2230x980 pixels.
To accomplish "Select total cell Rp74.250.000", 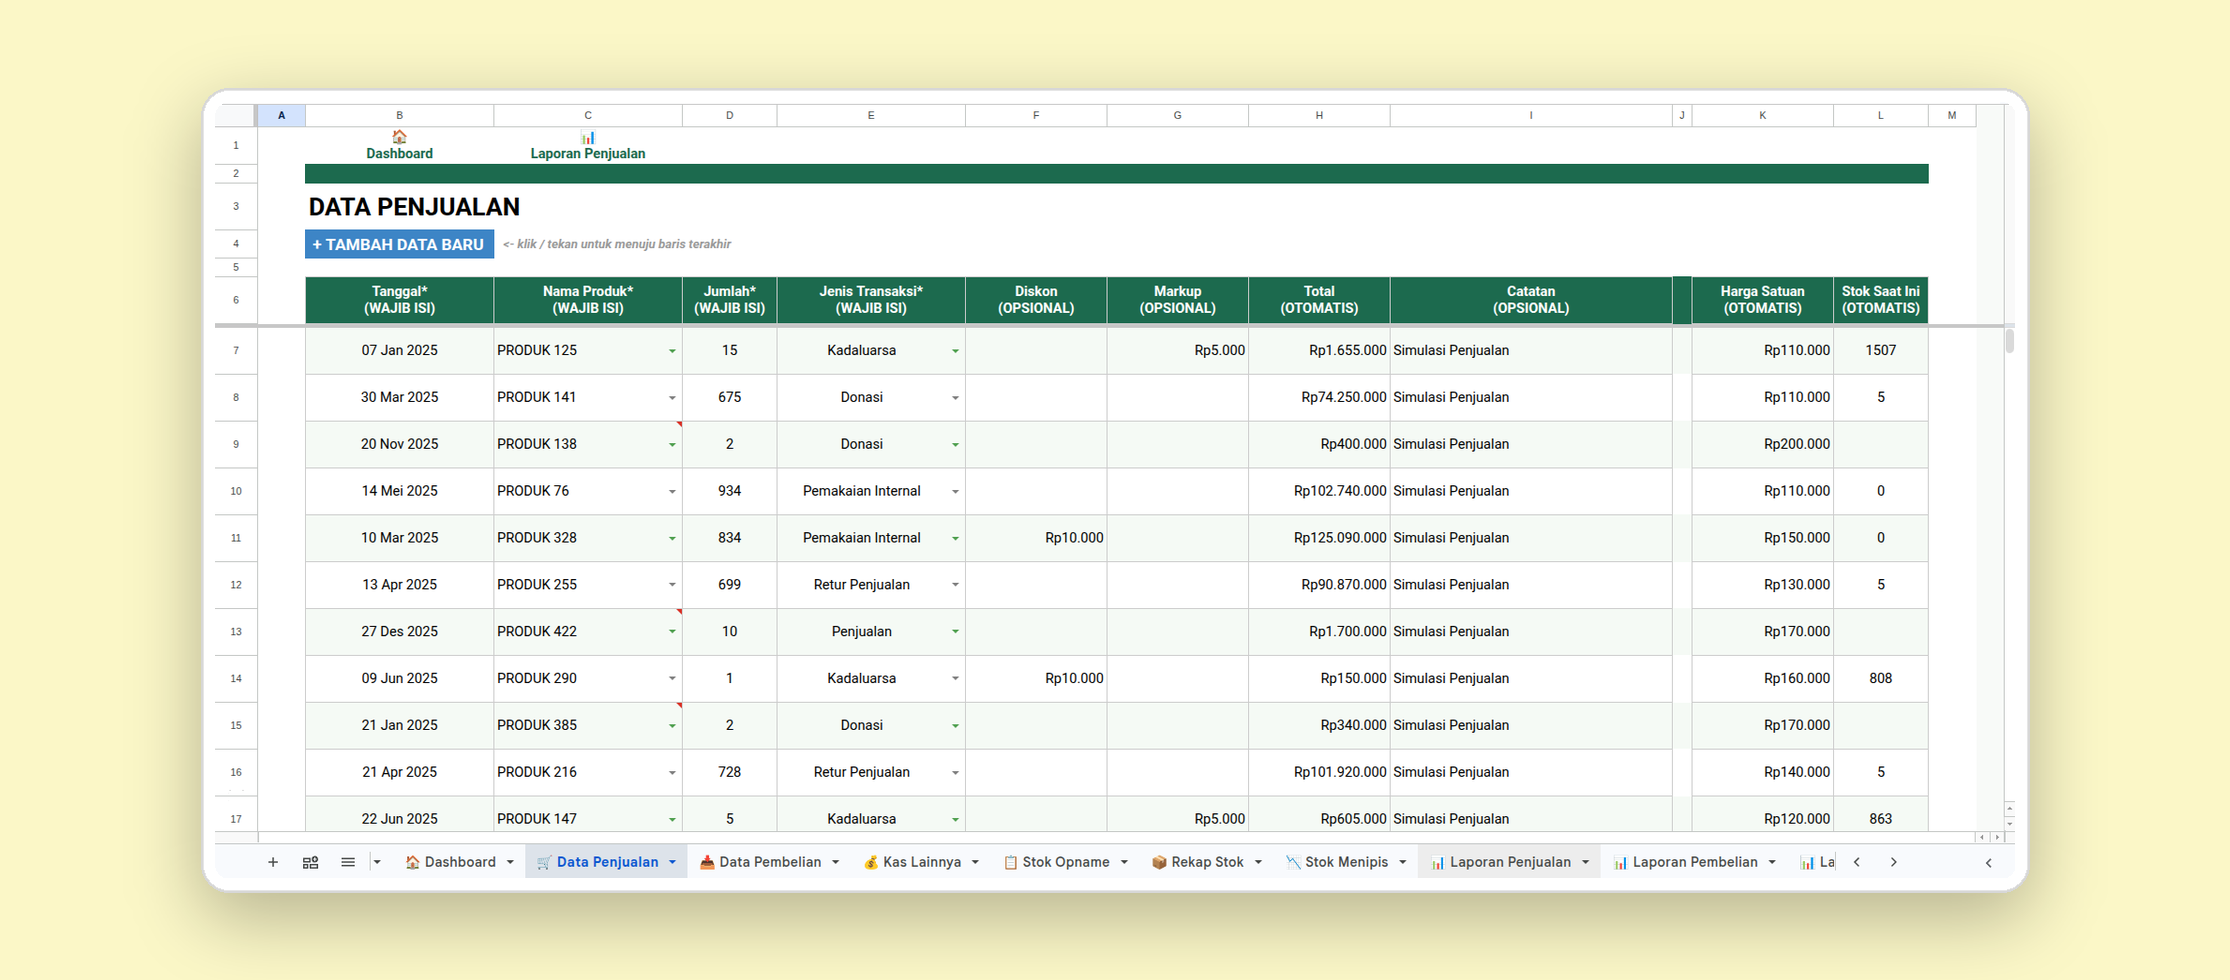I will (1319, 397).
